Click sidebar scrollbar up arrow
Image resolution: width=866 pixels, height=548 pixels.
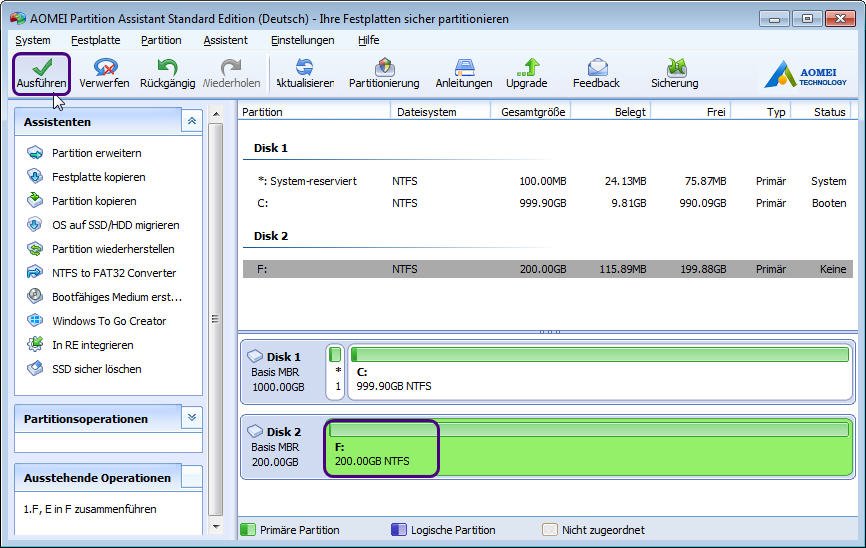coord(216,114)
